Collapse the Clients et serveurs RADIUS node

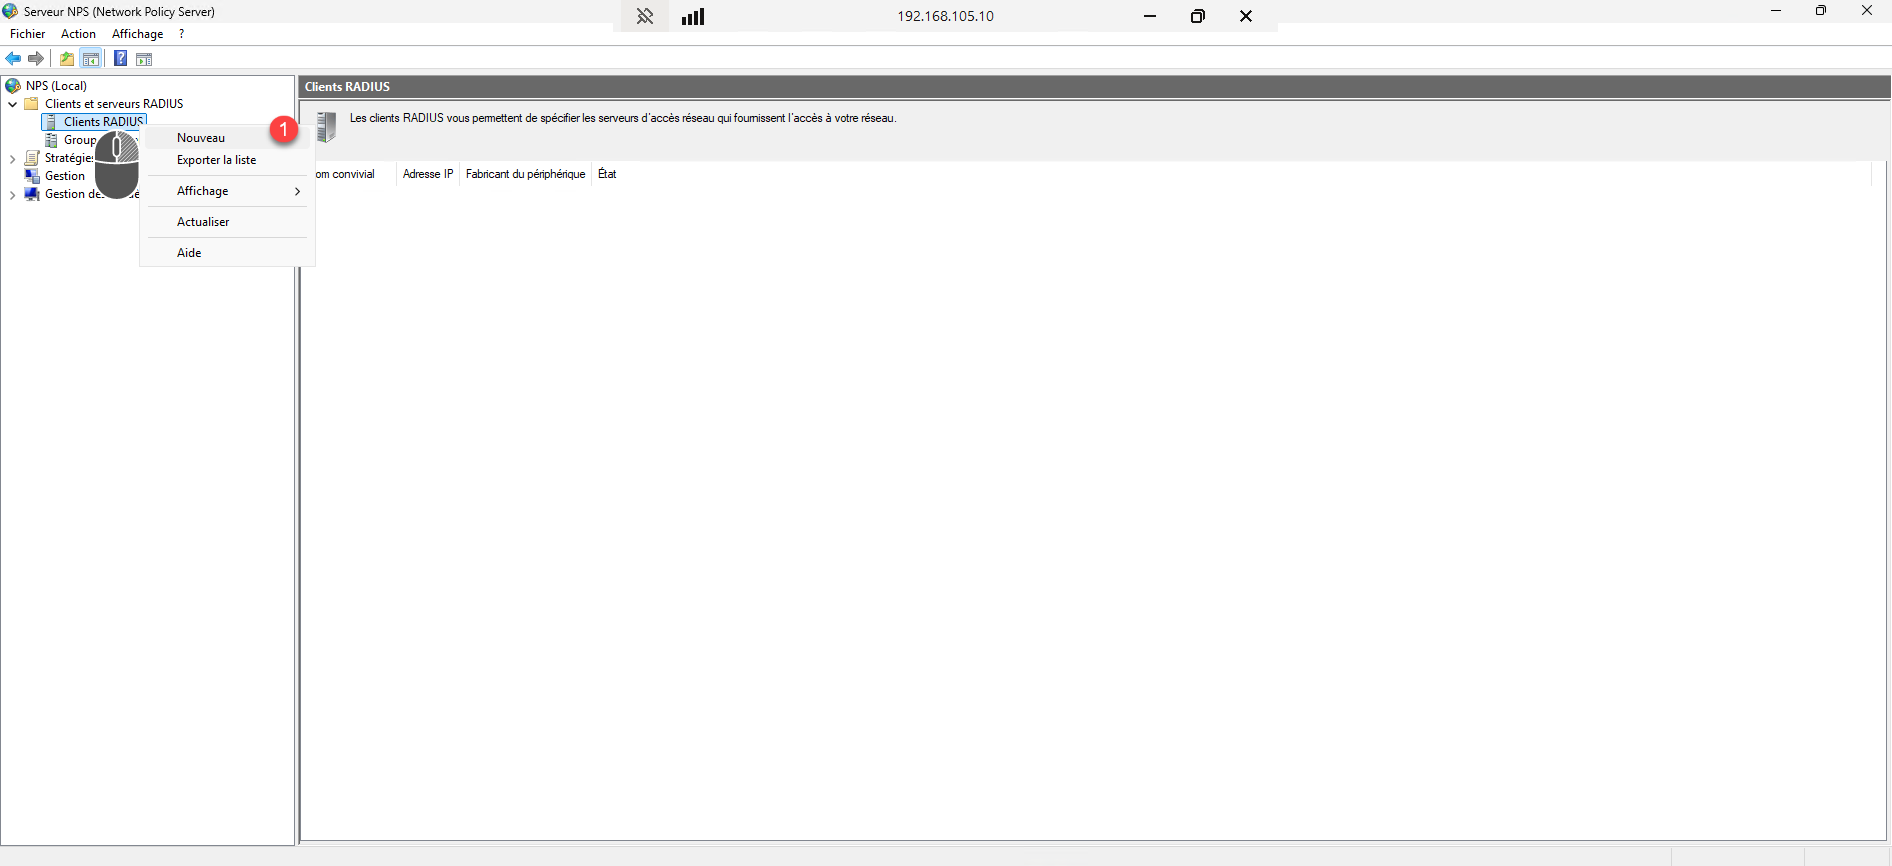[x=12, y=104]
